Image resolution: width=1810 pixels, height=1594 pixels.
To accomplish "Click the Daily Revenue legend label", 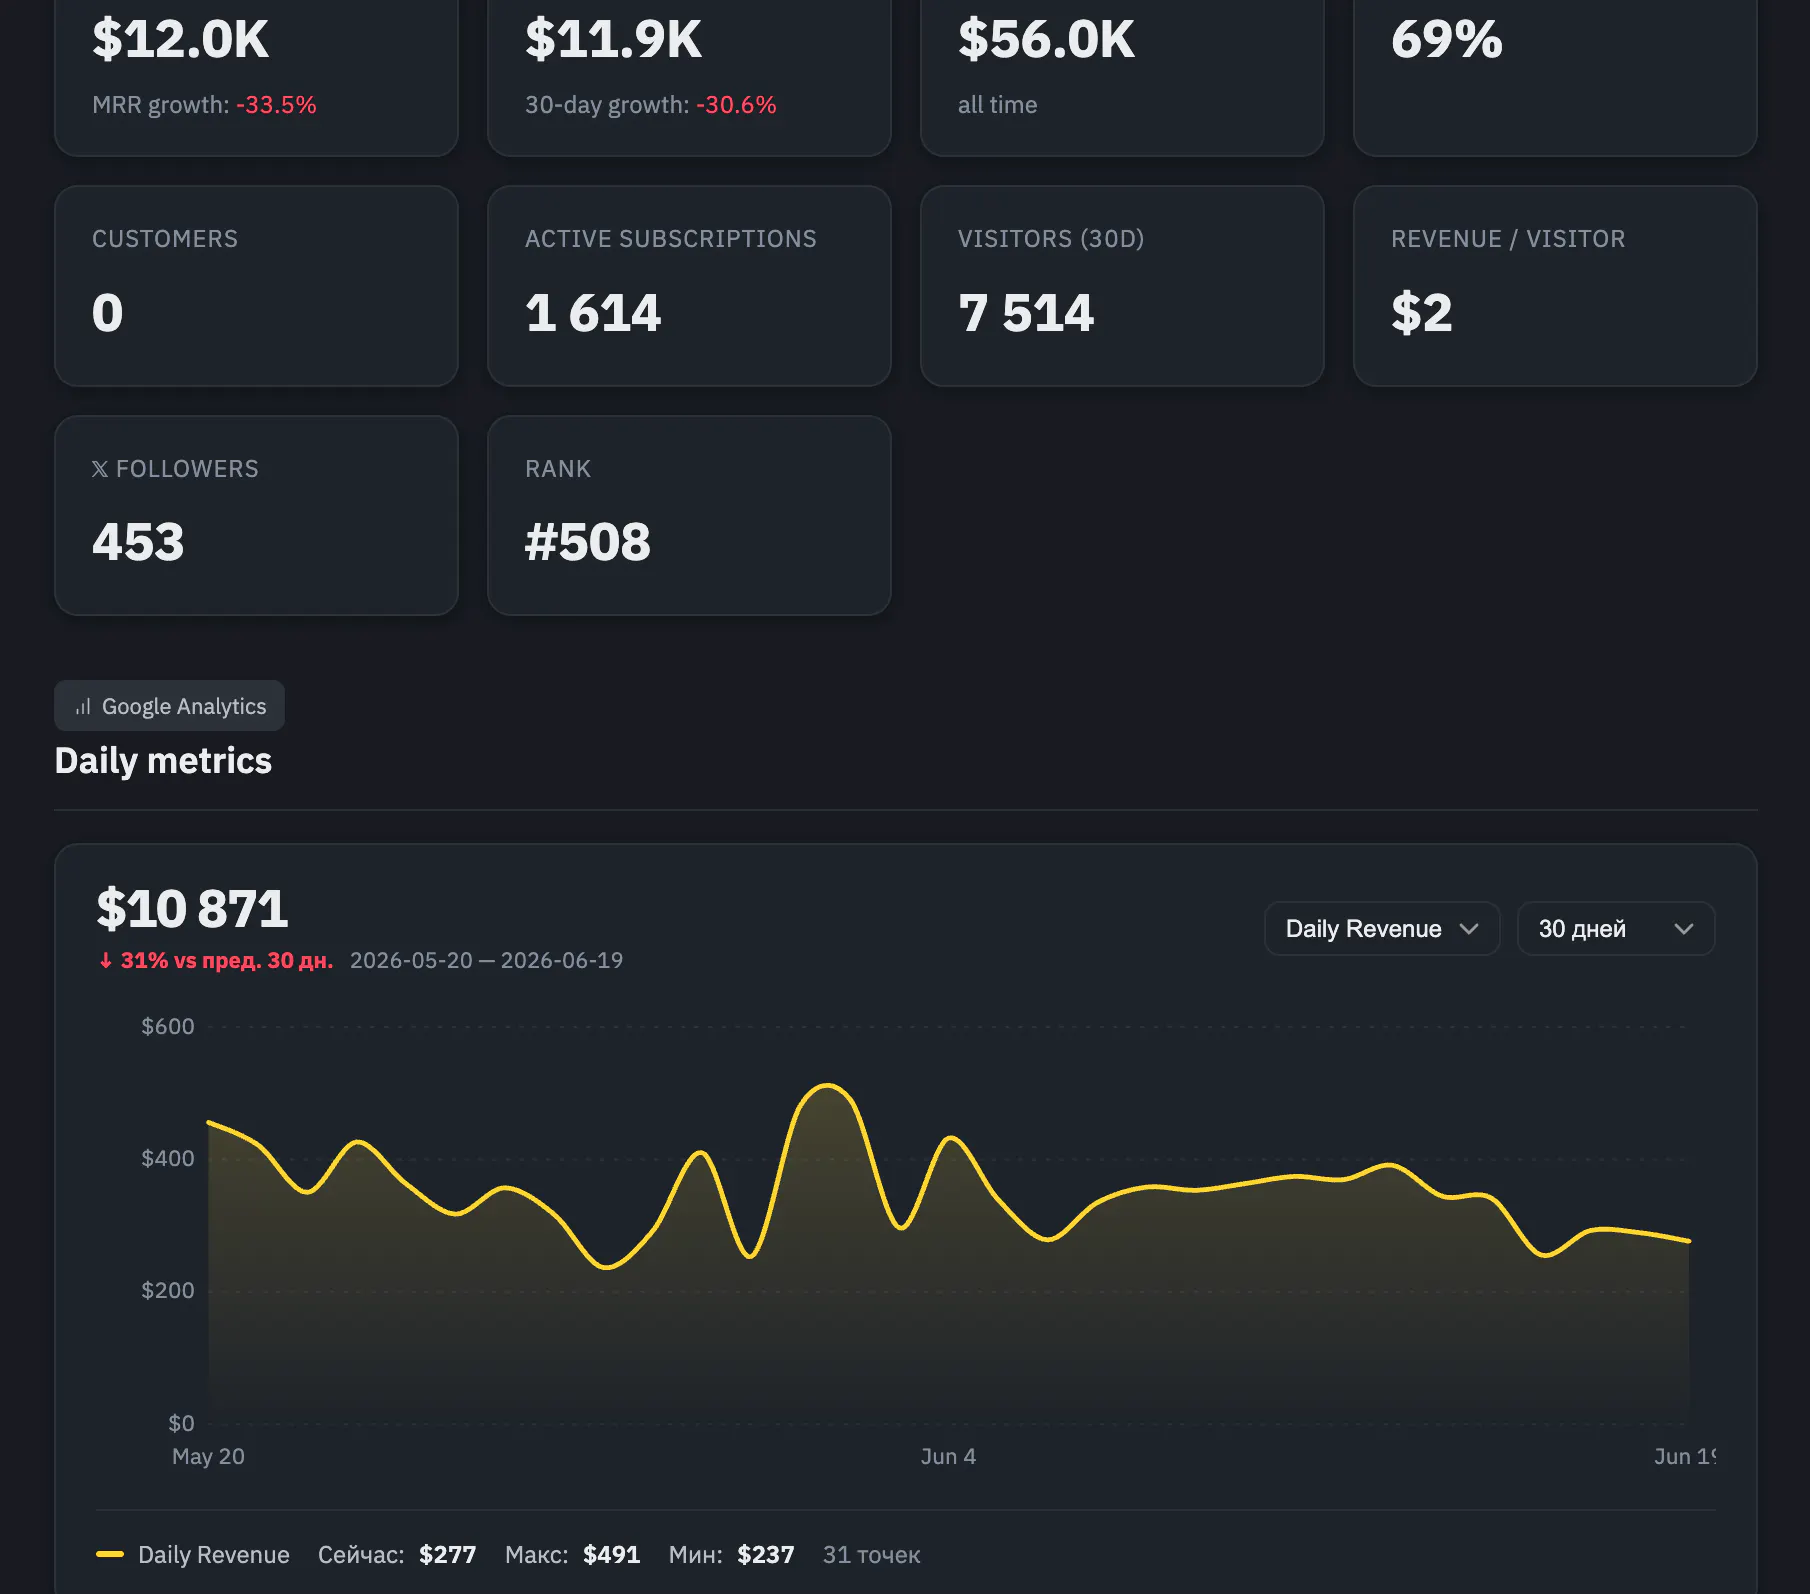I will [214, 1555].
